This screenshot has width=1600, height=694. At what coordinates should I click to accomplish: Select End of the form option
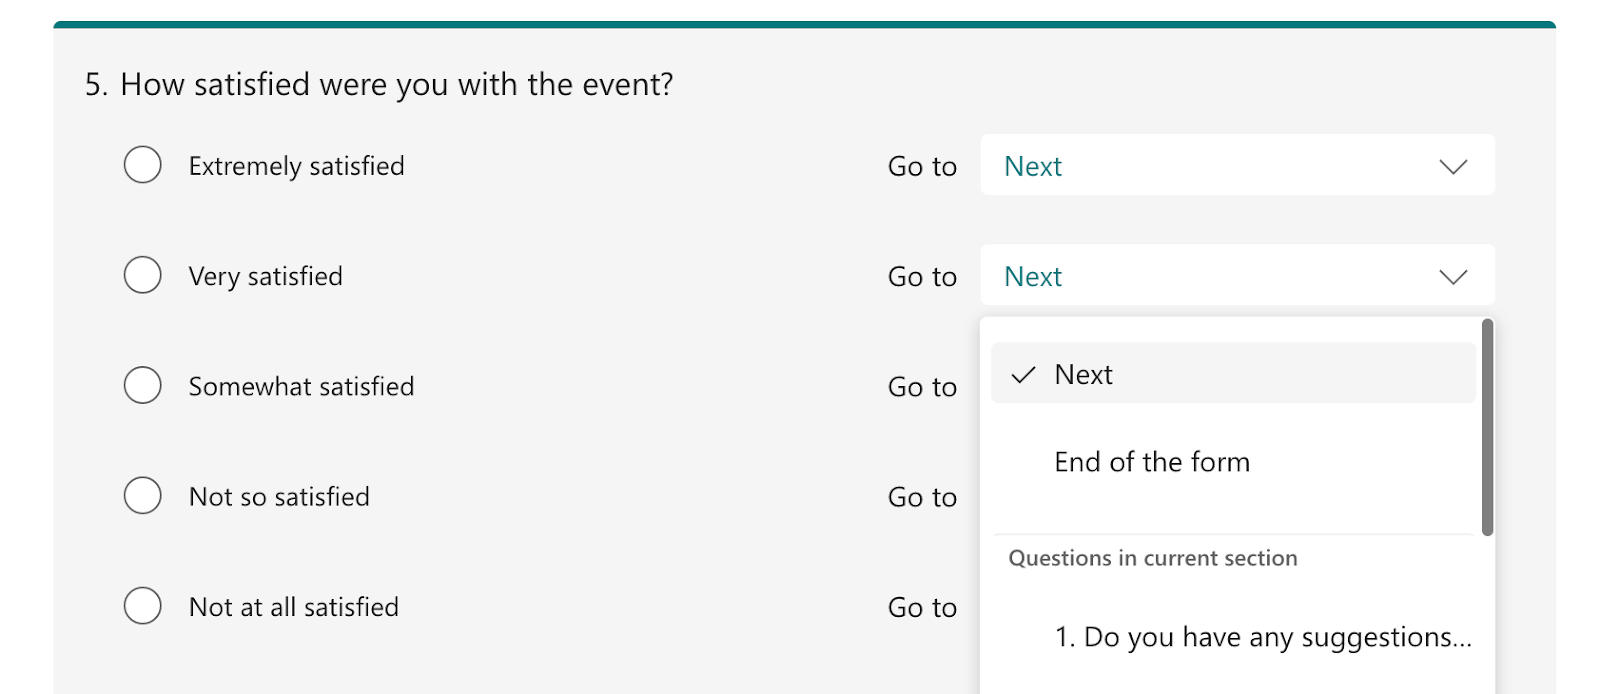point(1152,462)
